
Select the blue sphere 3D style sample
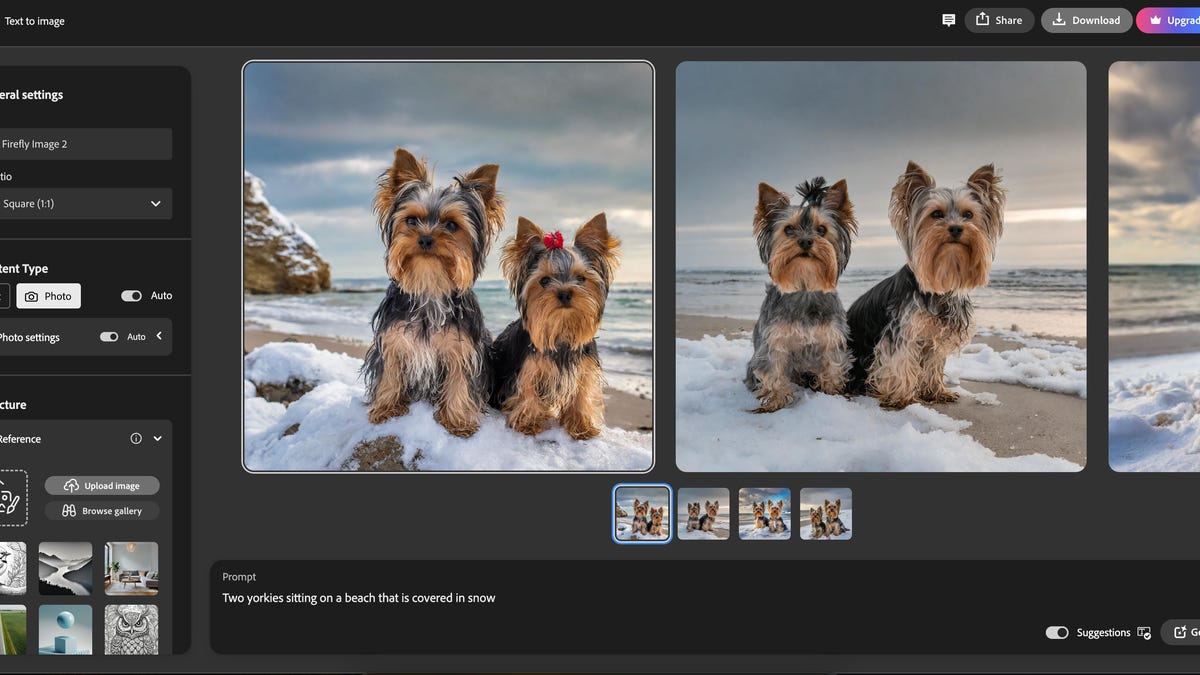click(x=65, y=629)
